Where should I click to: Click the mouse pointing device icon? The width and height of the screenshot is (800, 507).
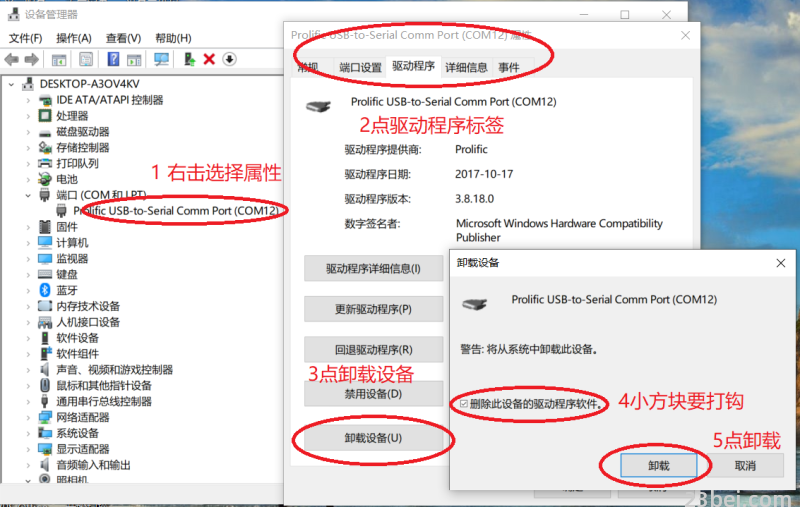[45, 385]
